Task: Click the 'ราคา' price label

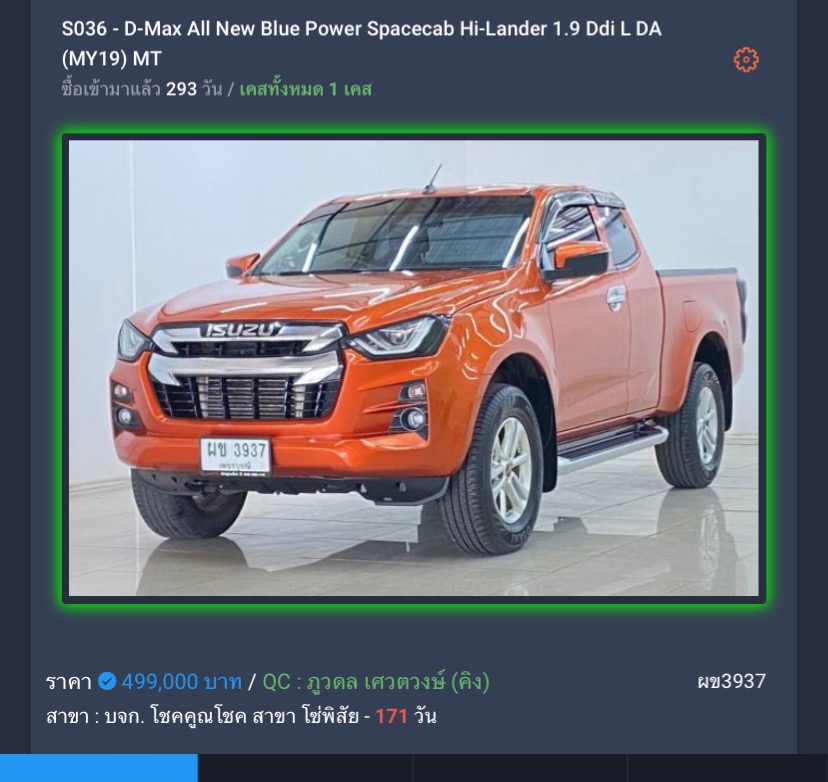Action: pyautogui.click(x=69, y=682)
